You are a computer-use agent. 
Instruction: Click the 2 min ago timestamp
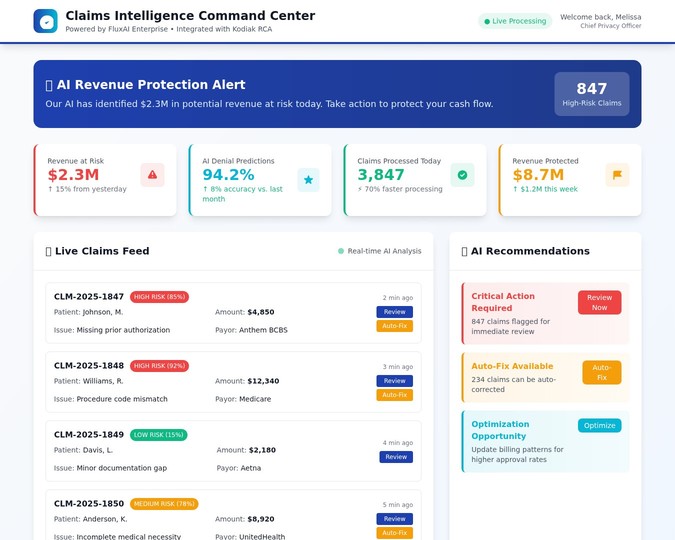398,298
